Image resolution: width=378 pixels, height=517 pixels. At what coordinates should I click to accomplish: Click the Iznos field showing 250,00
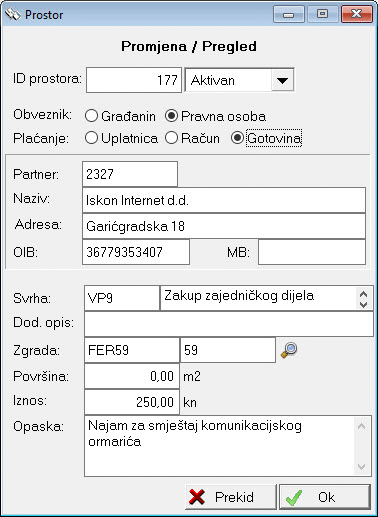pos(132,402)
